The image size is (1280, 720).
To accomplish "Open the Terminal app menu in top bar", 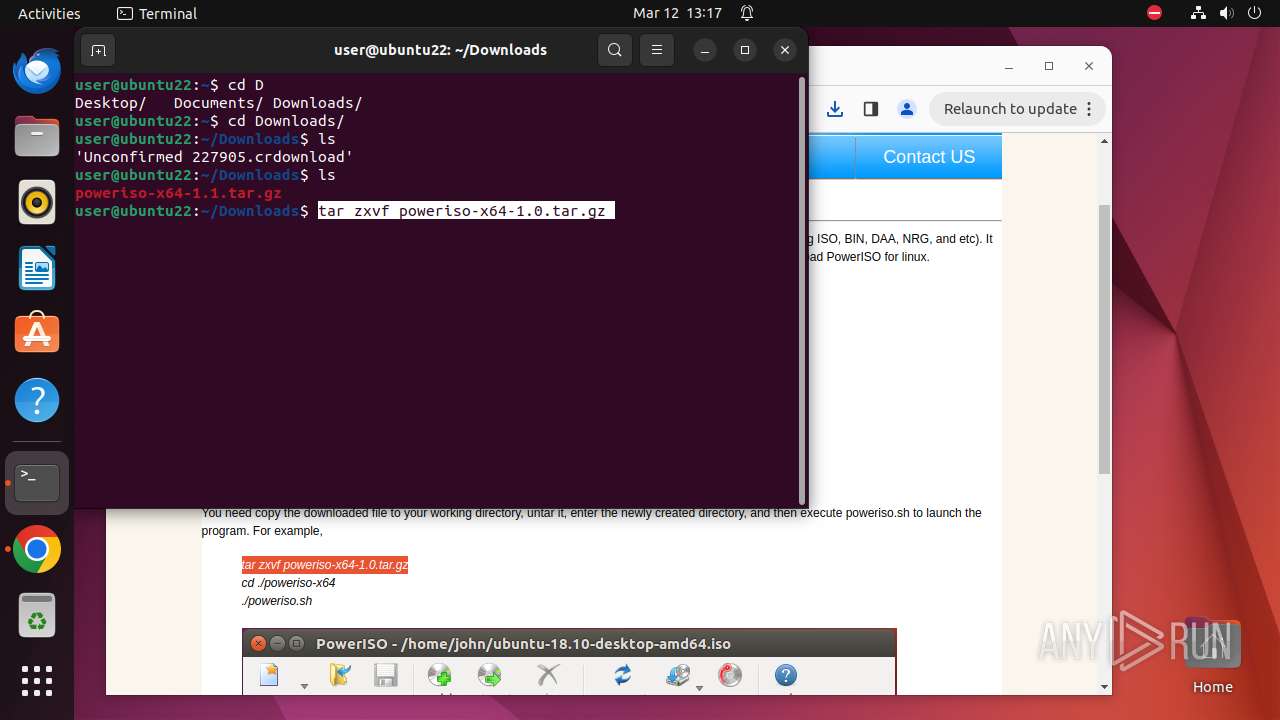I will click(x=157, y=13).
